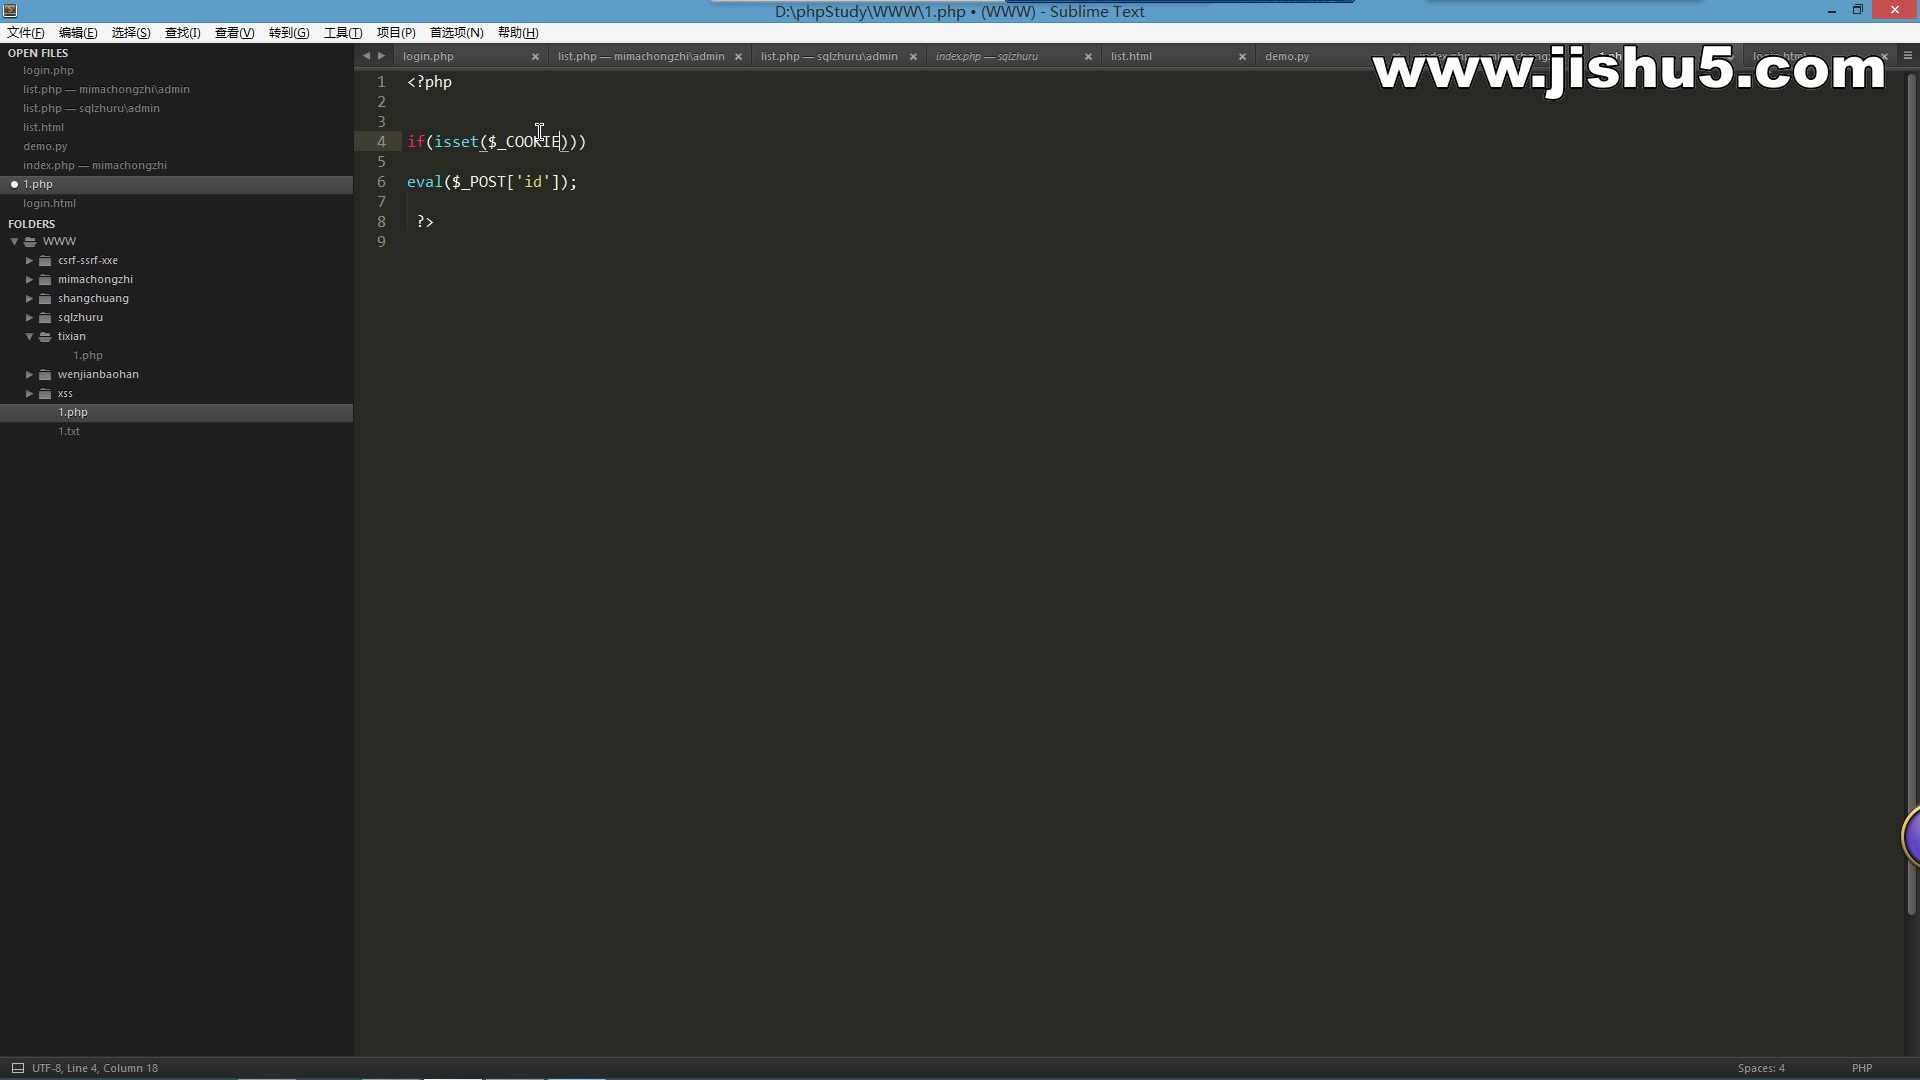
Task: Open the 工具(T) menu
Action: (343, 32)
